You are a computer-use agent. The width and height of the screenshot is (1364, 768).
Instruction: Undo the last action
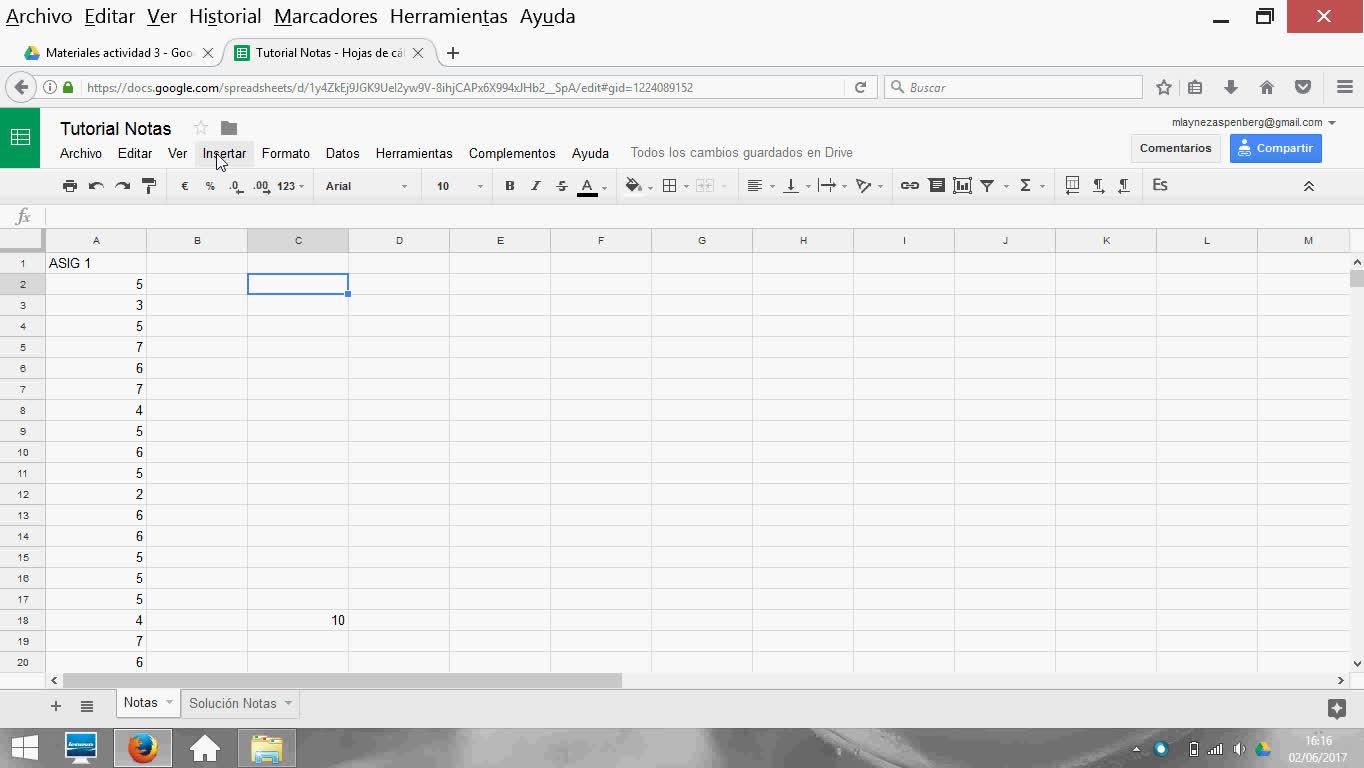(96, 186)
